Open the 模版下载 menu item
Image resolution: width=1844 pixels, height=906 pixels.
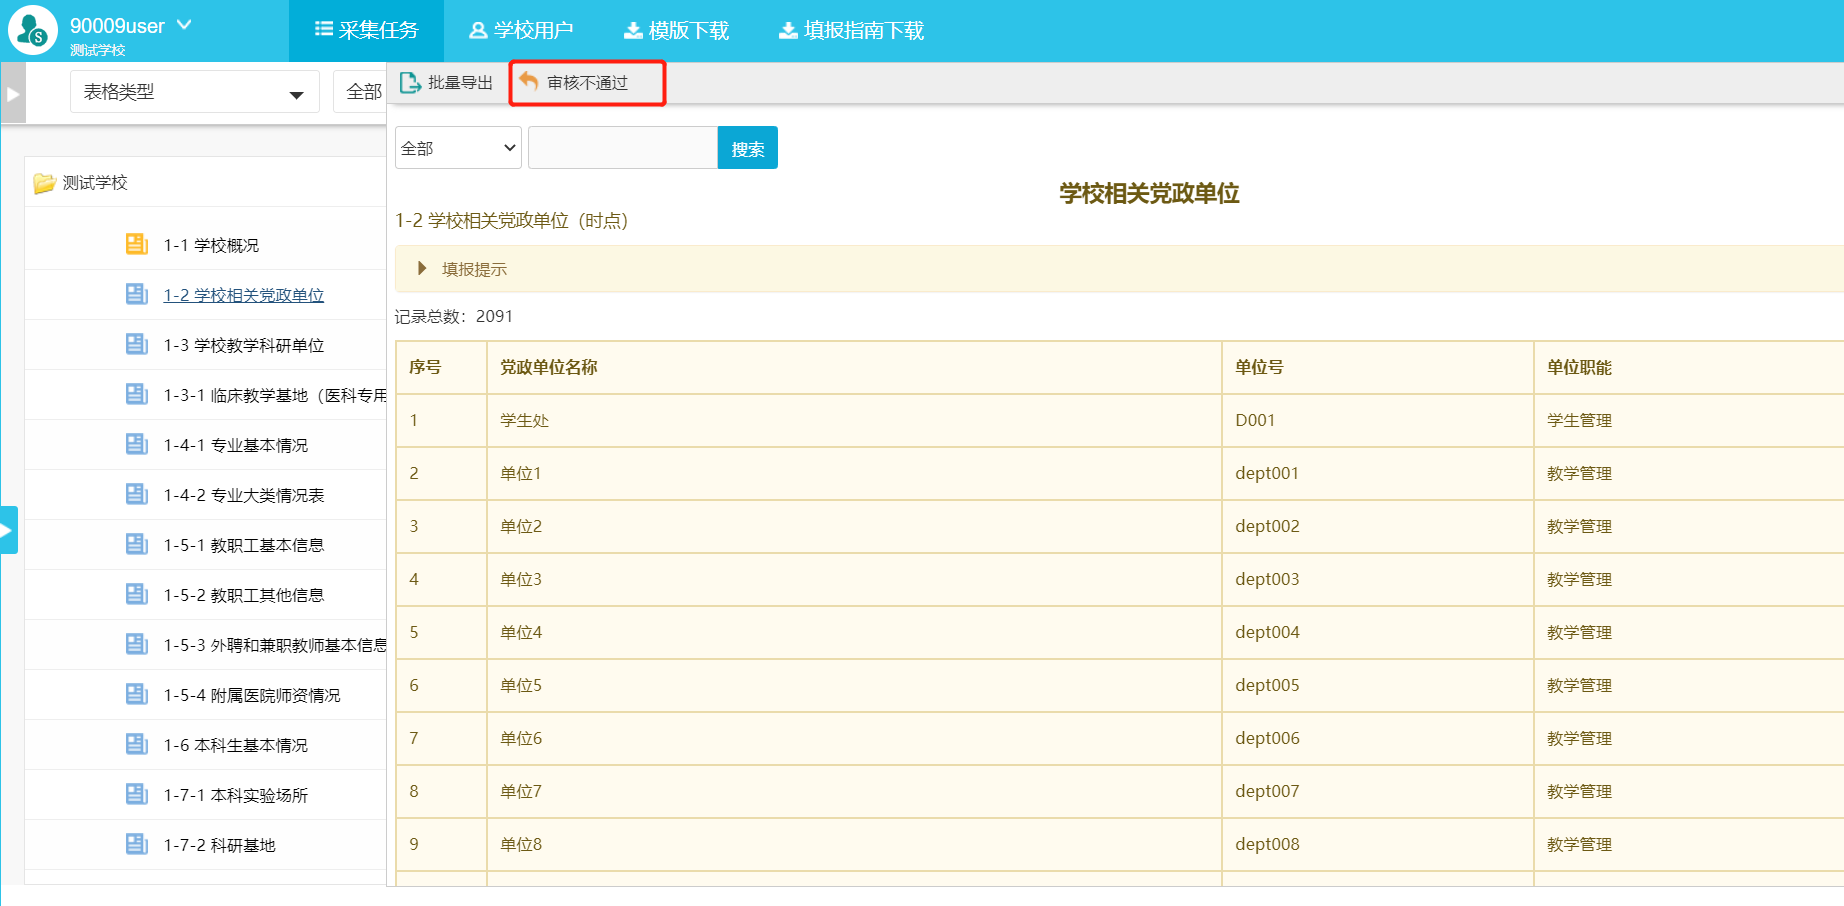point(677,31)
